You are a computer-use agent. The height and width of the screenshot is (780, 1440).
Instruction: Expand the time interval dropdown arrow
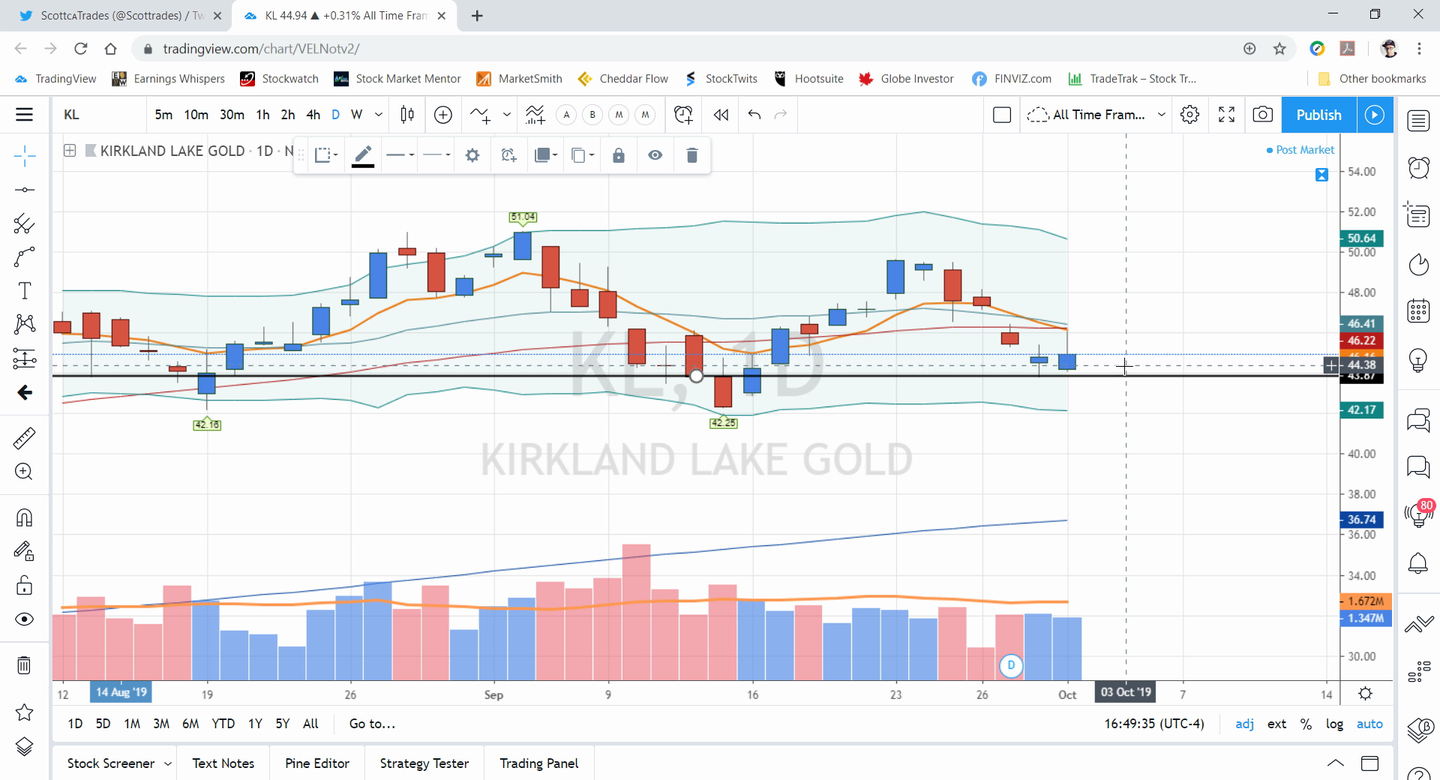[378, 115]
